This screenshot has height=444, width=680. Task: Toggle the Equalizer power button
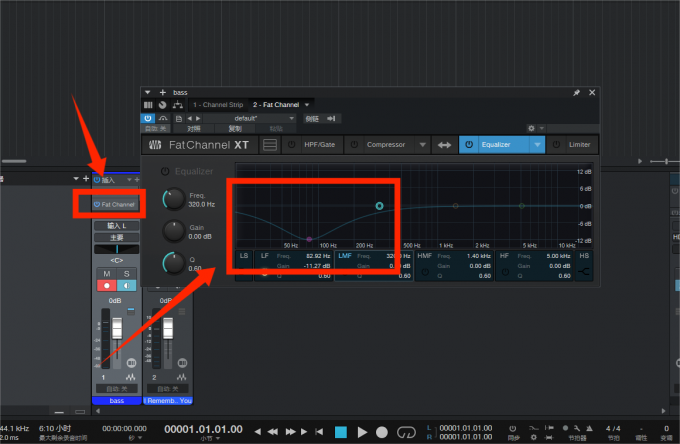pyautogui.click(x=468, y=145)
